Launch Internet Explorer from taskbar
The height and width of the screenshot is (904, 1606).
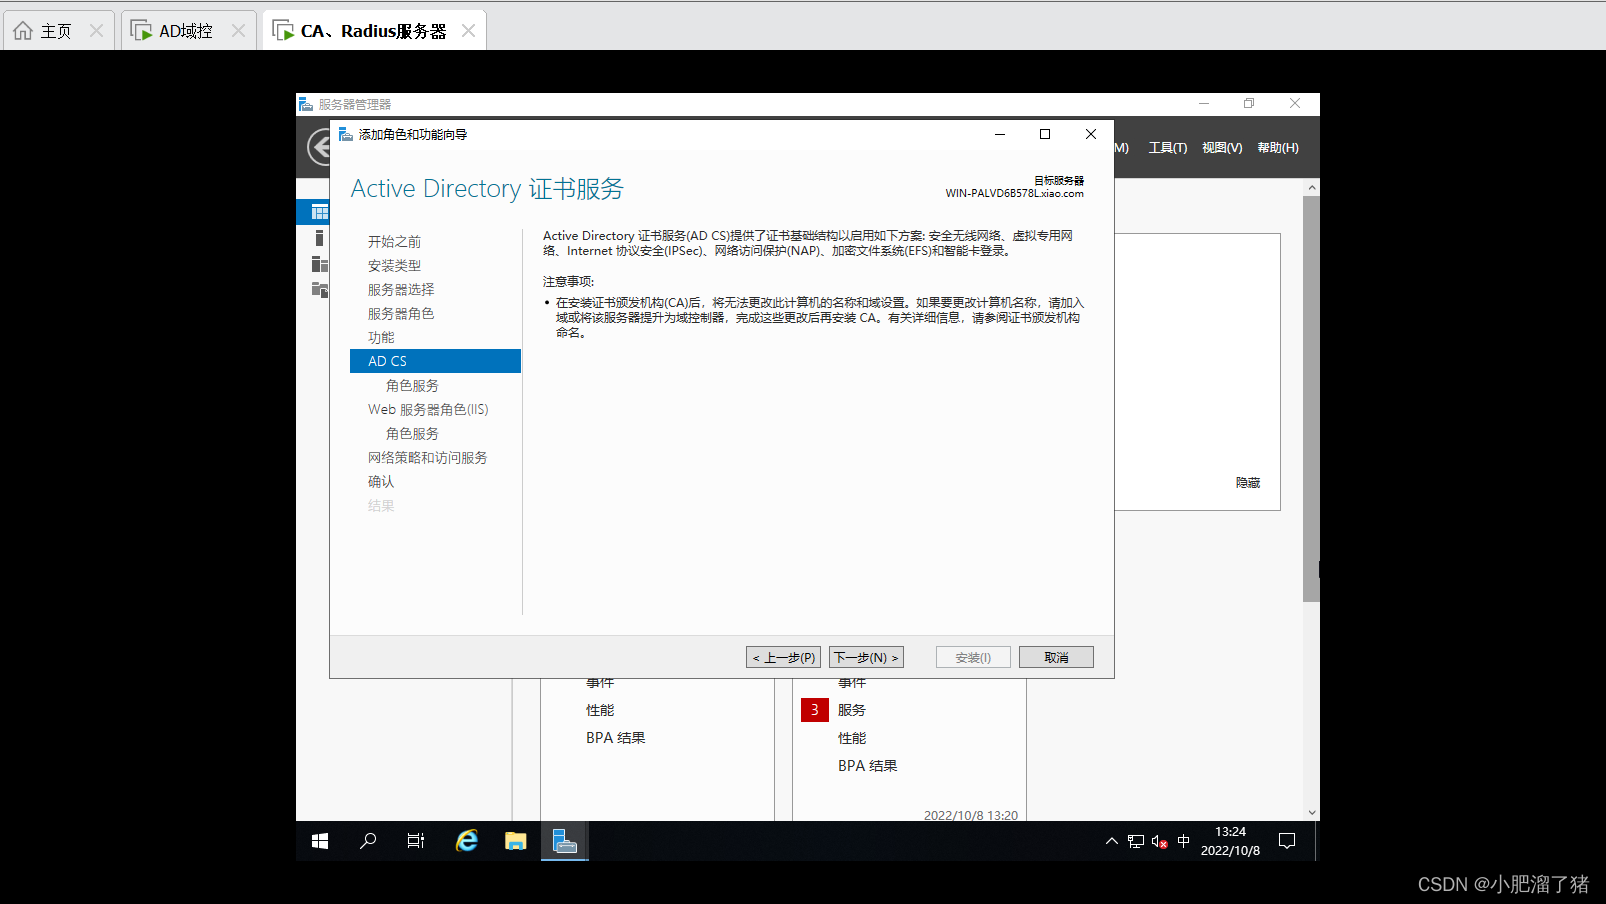tap(467, 842)
